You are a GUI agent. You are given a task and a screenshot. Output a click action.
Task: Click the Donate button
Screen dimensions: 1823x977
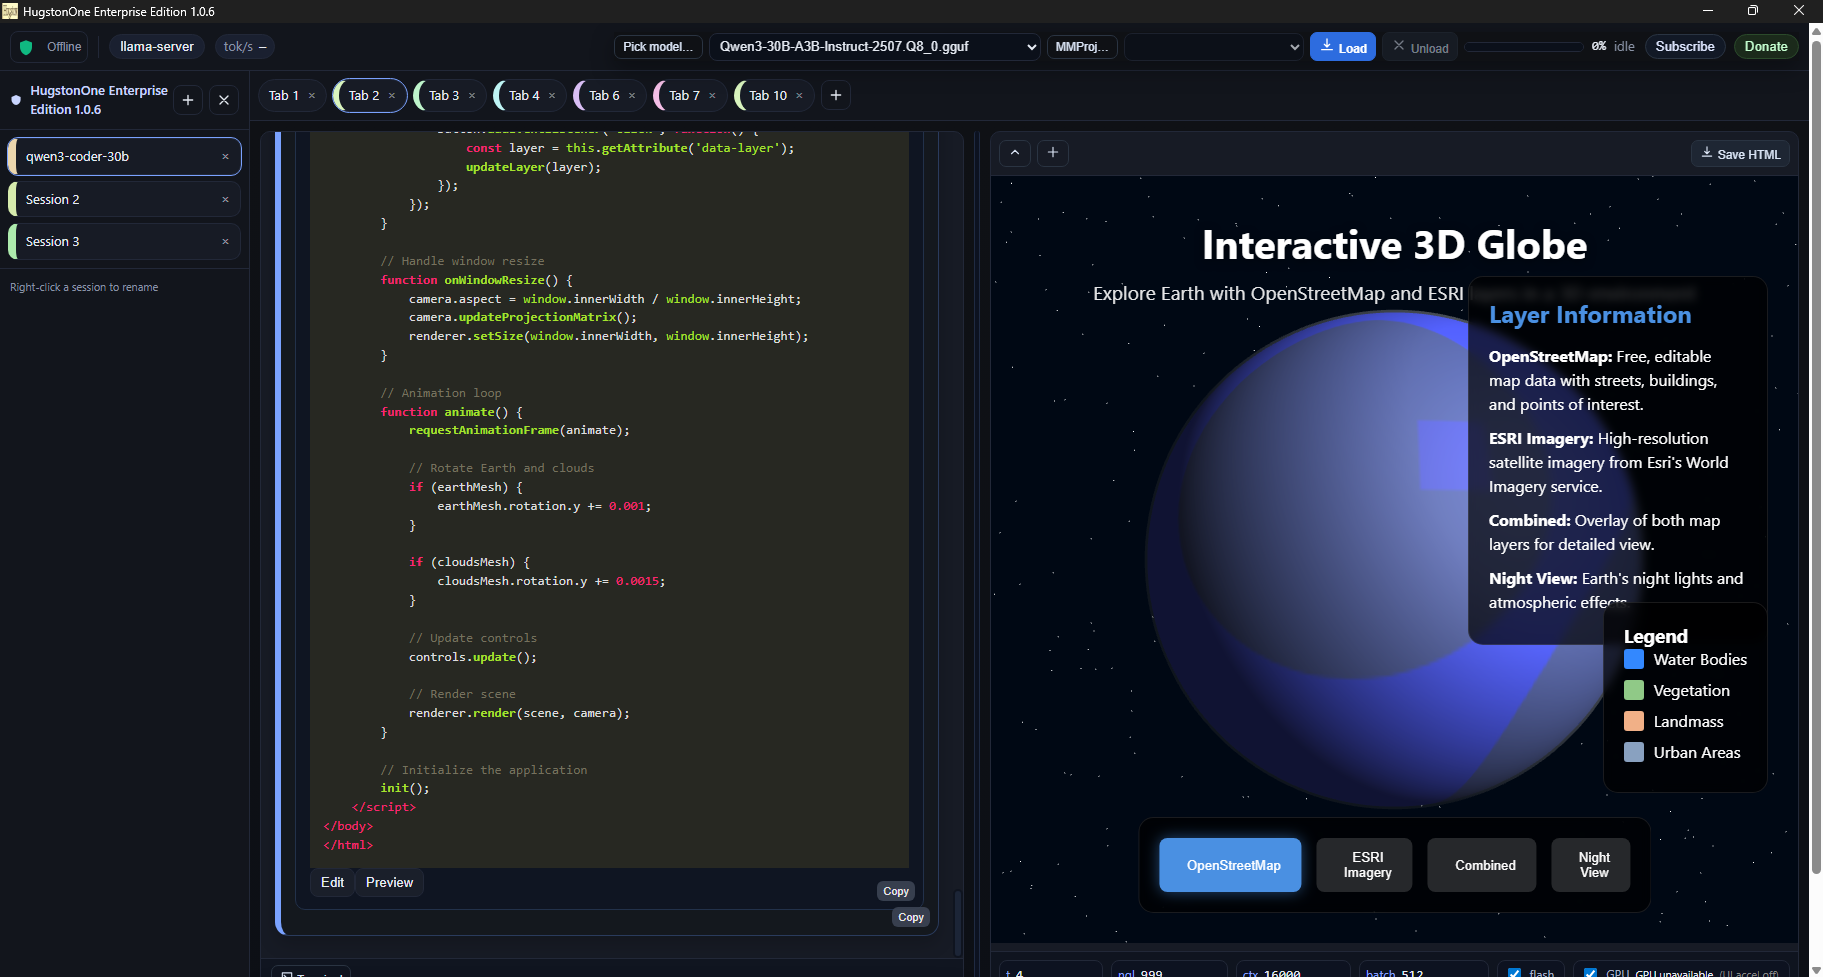(x=1766, y=47)
